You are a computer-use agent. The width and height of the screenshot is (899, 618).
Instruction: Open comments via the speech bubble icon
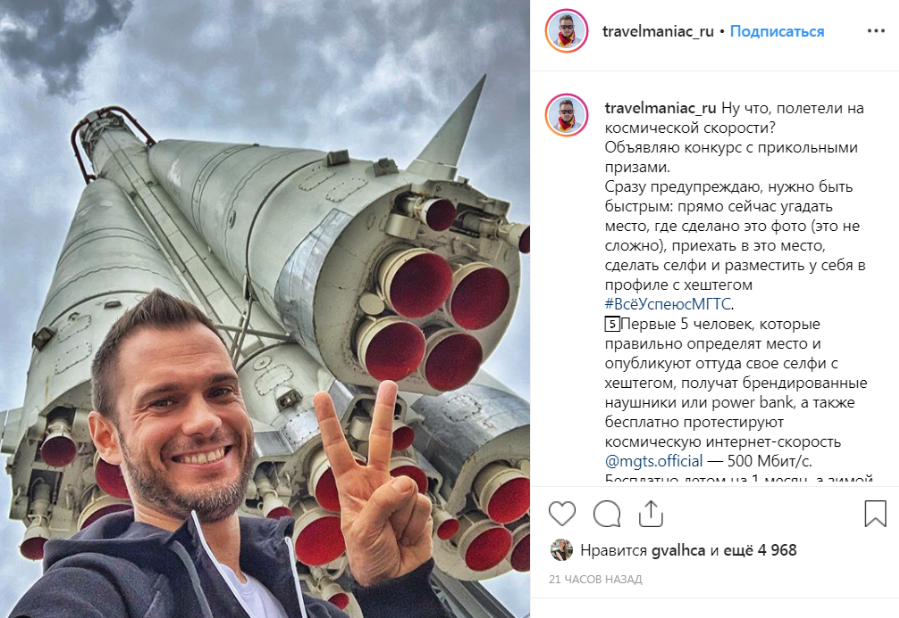click(x=607, y=513)
